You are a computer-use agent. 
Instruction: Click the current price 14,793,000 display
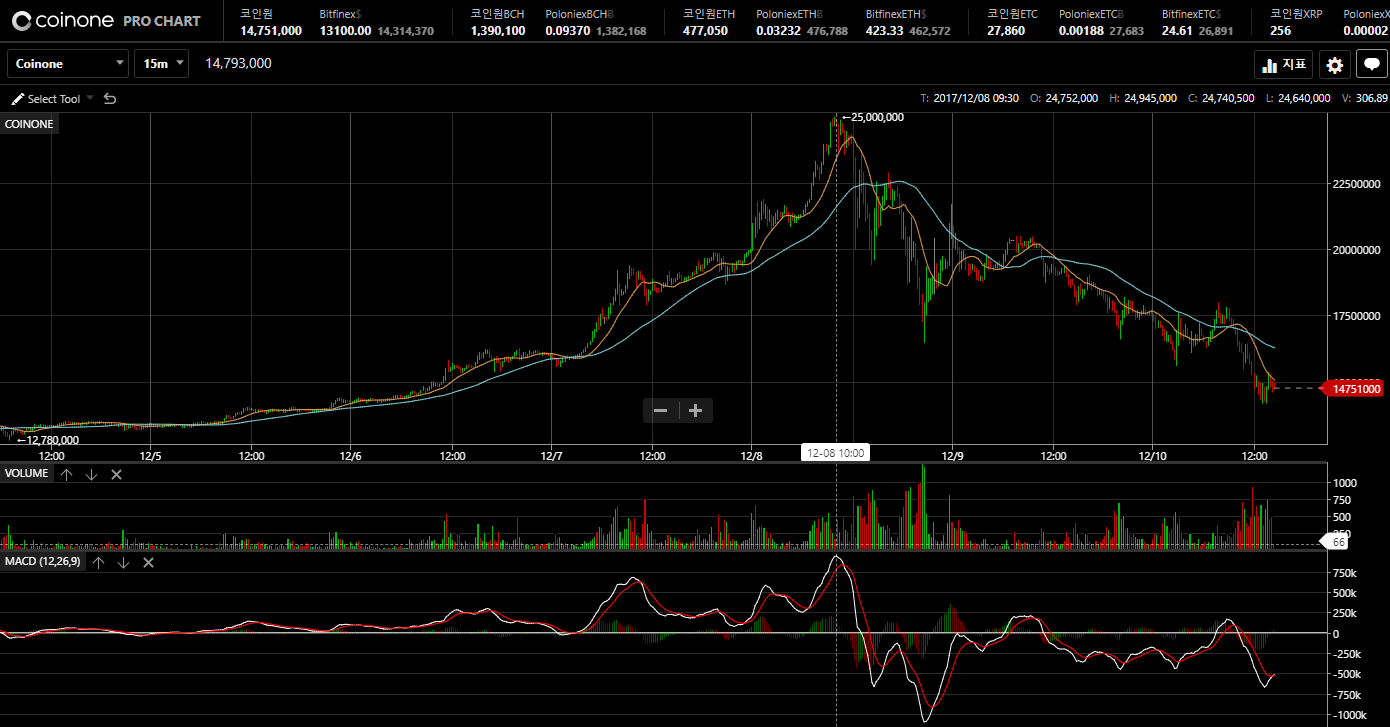[238, 64]
